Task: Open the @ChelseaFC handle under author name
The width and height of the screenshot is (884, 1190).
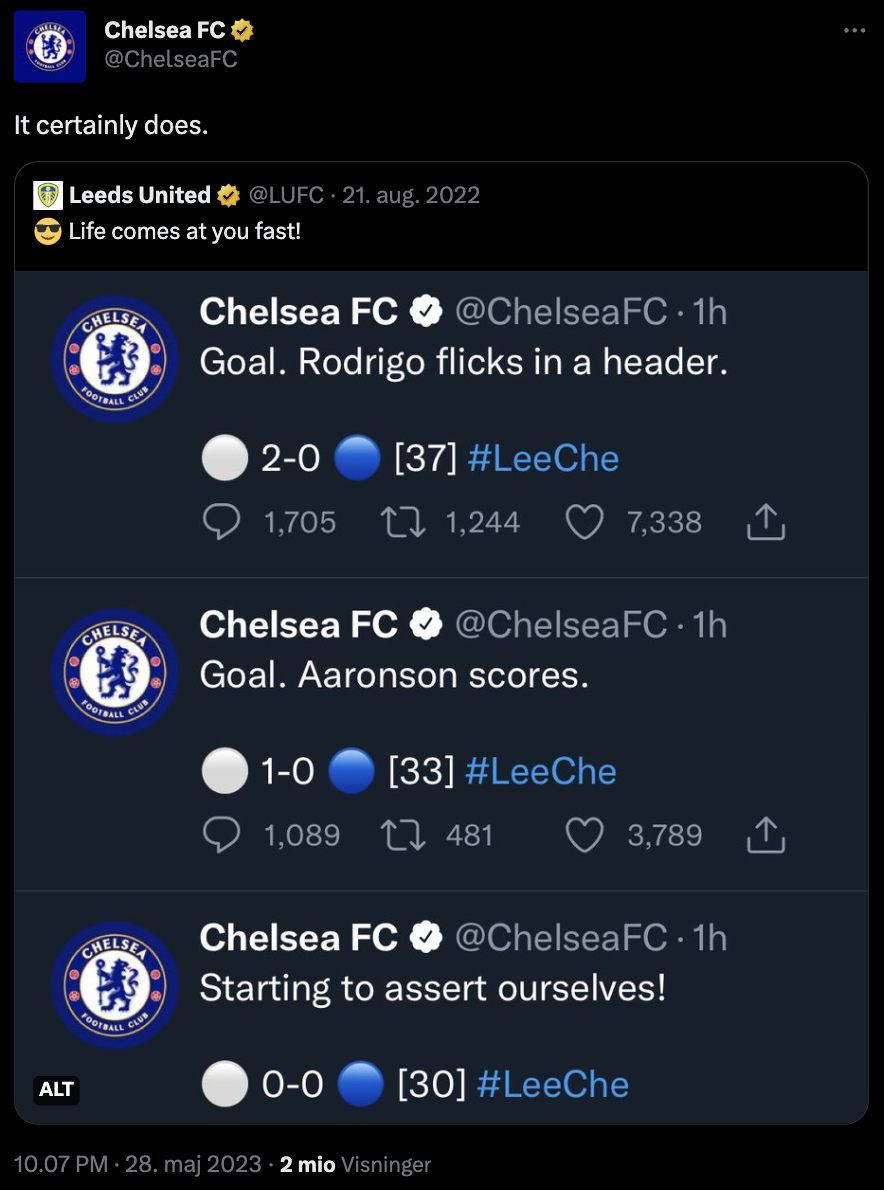Action: (170, 59)
